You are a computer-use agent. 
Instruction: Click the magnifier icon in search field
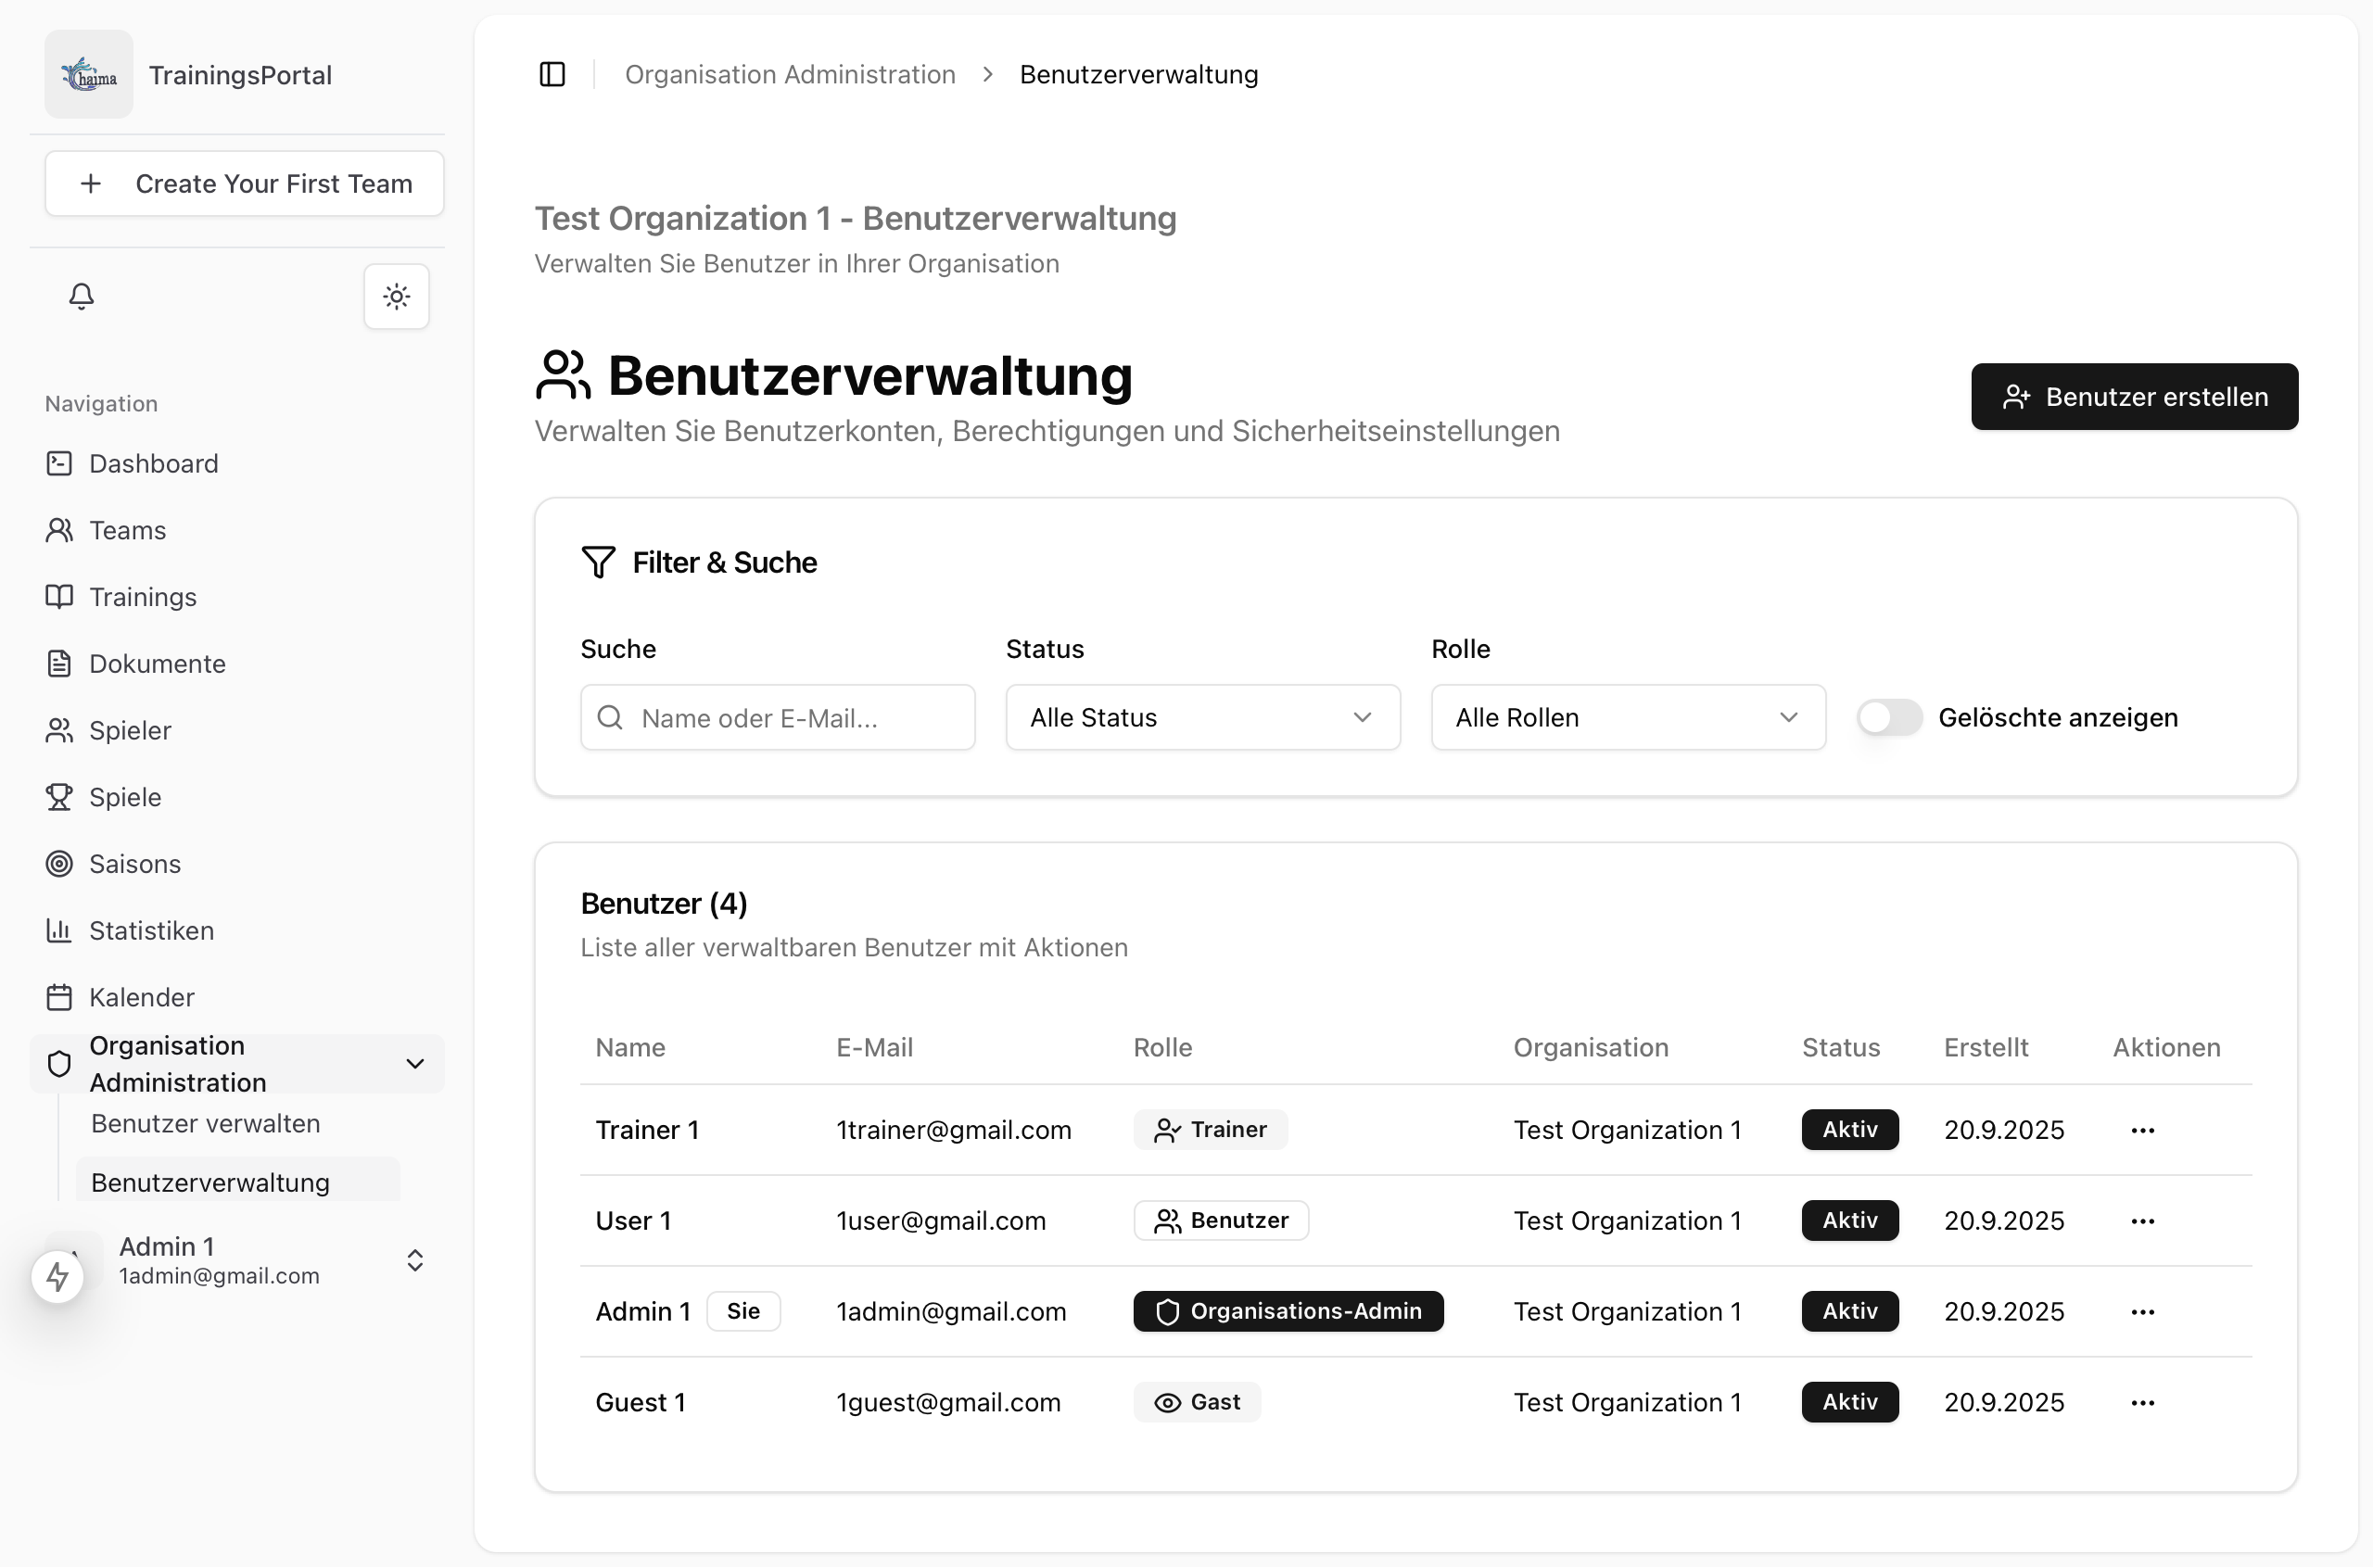tap(610, 717)
